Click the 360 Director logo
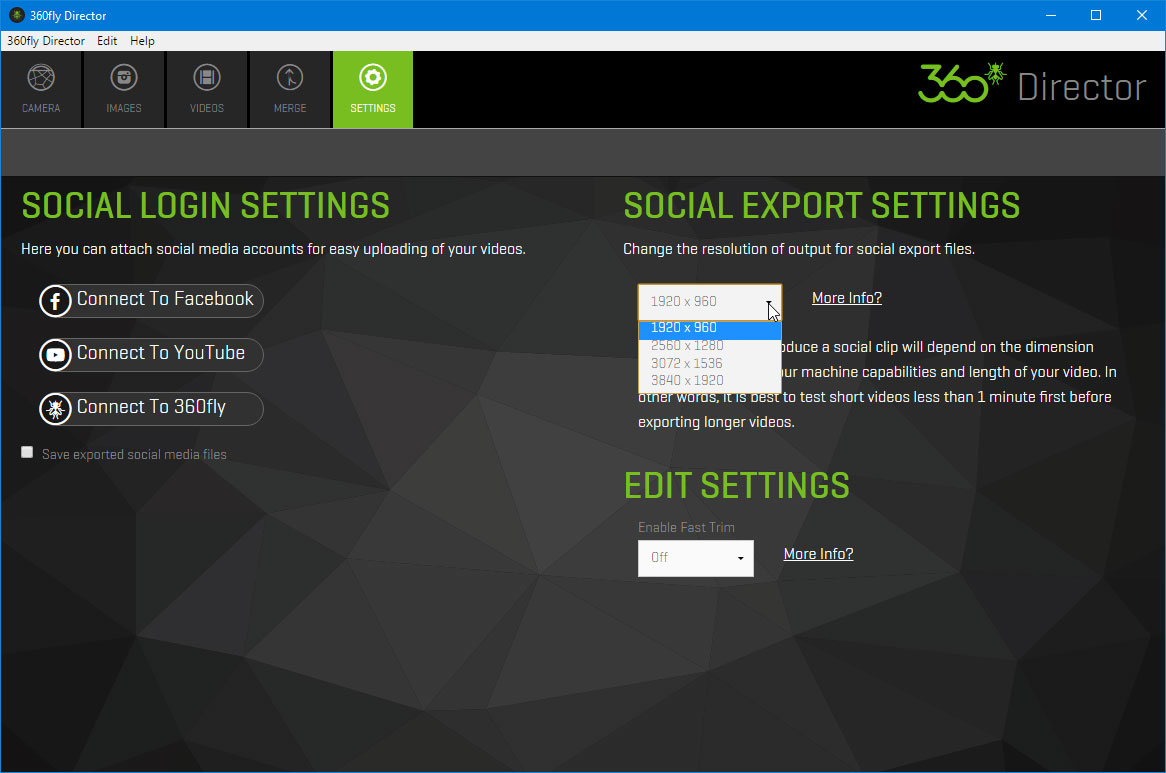The width and height of the screenshot is (1166, 773). tap(1032, 84)
